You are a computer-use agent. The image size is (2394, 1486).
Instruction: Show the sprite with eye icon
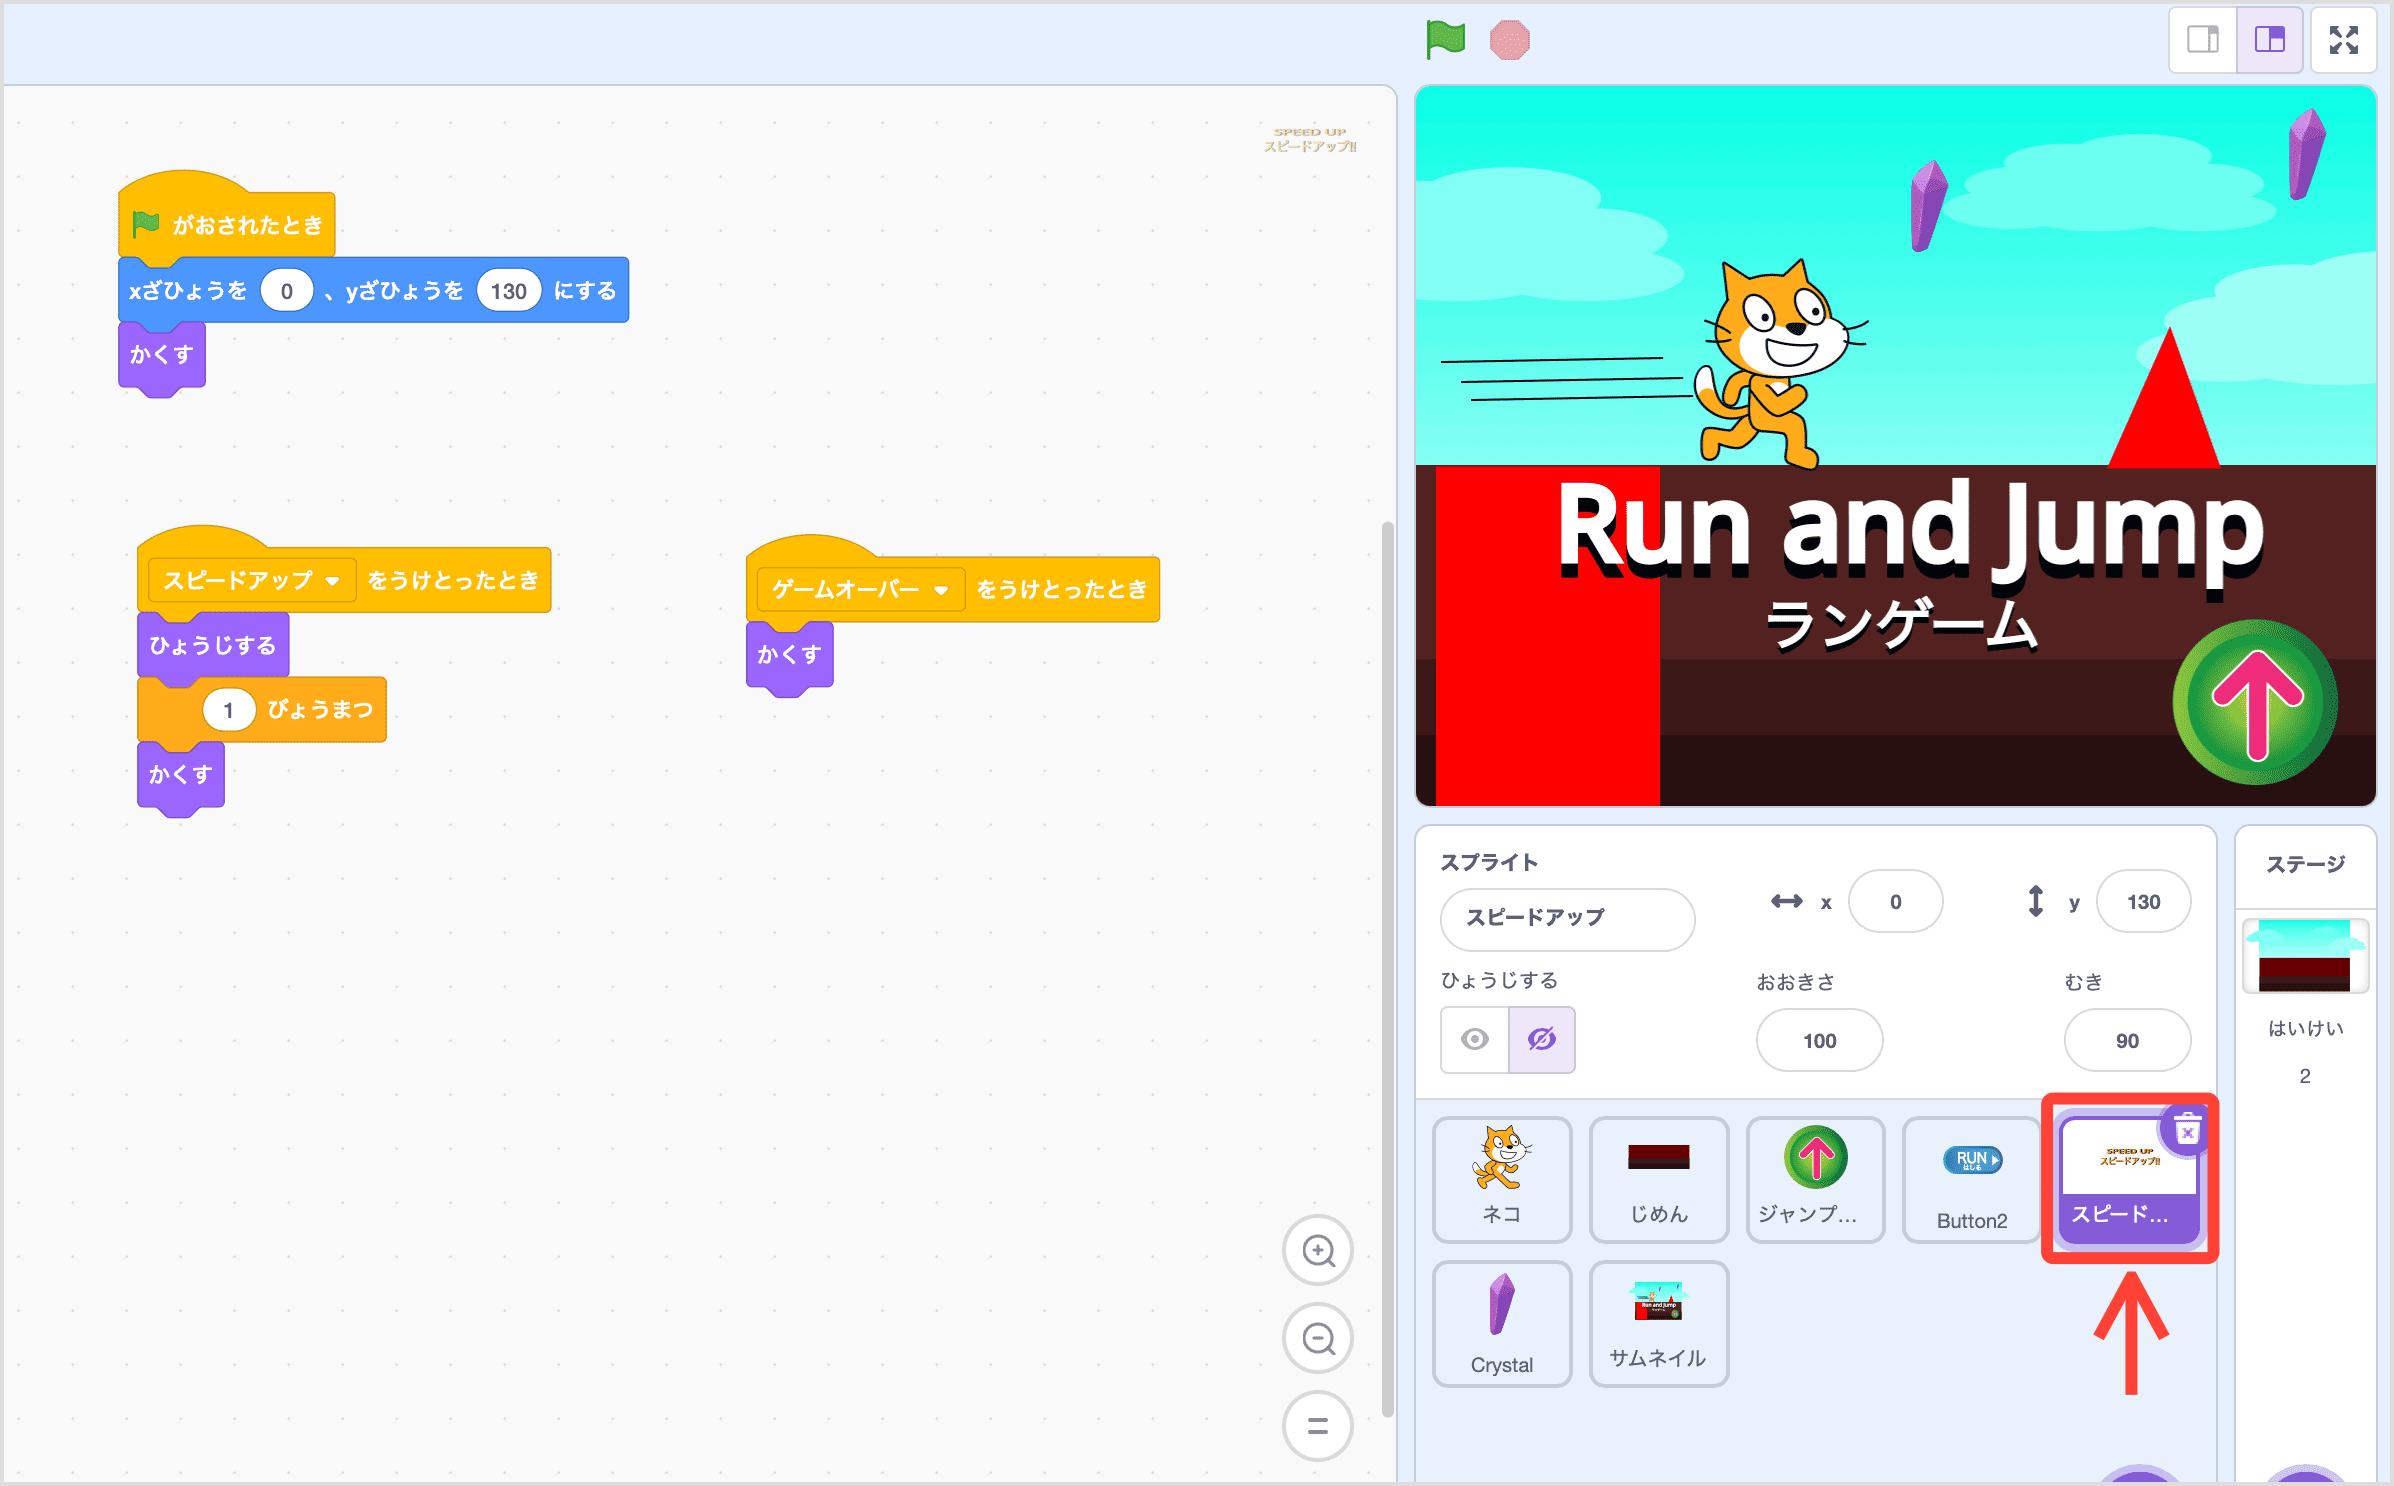1474,1039
